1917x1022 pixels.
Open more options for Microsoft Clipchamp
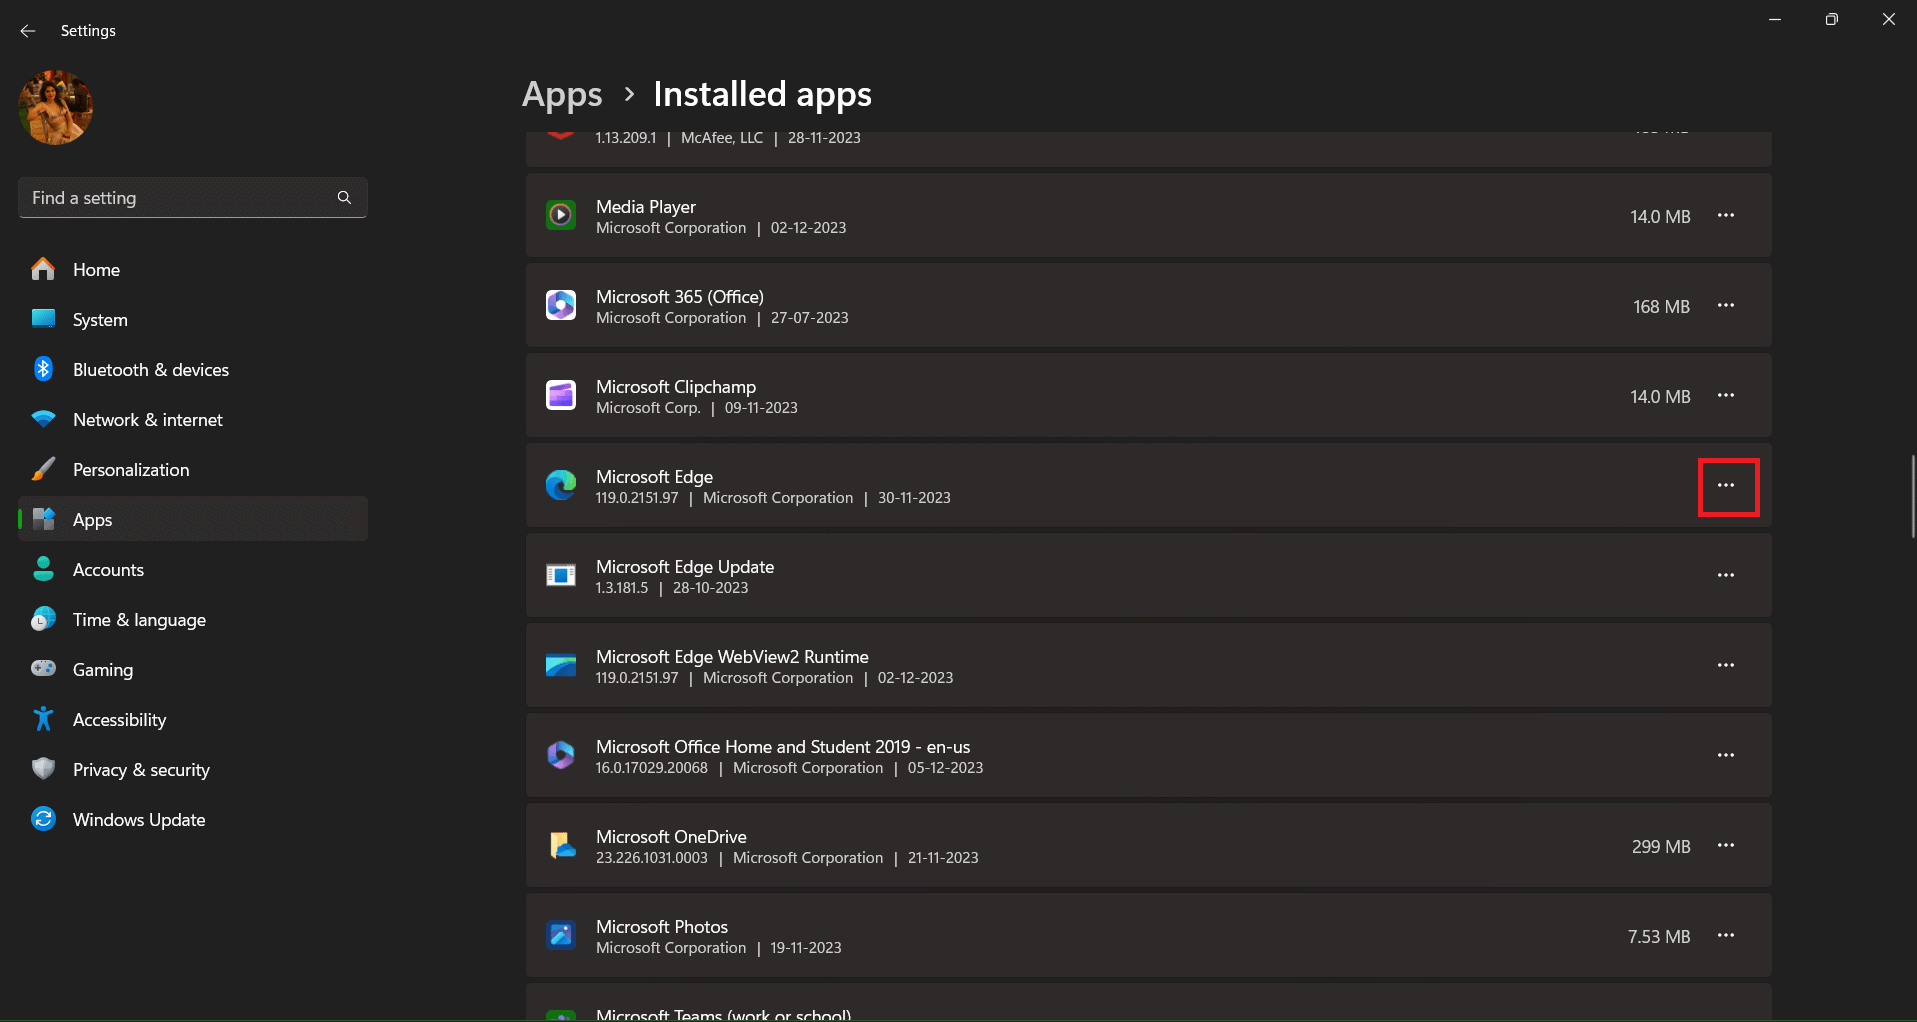(x=1726, y=396)
